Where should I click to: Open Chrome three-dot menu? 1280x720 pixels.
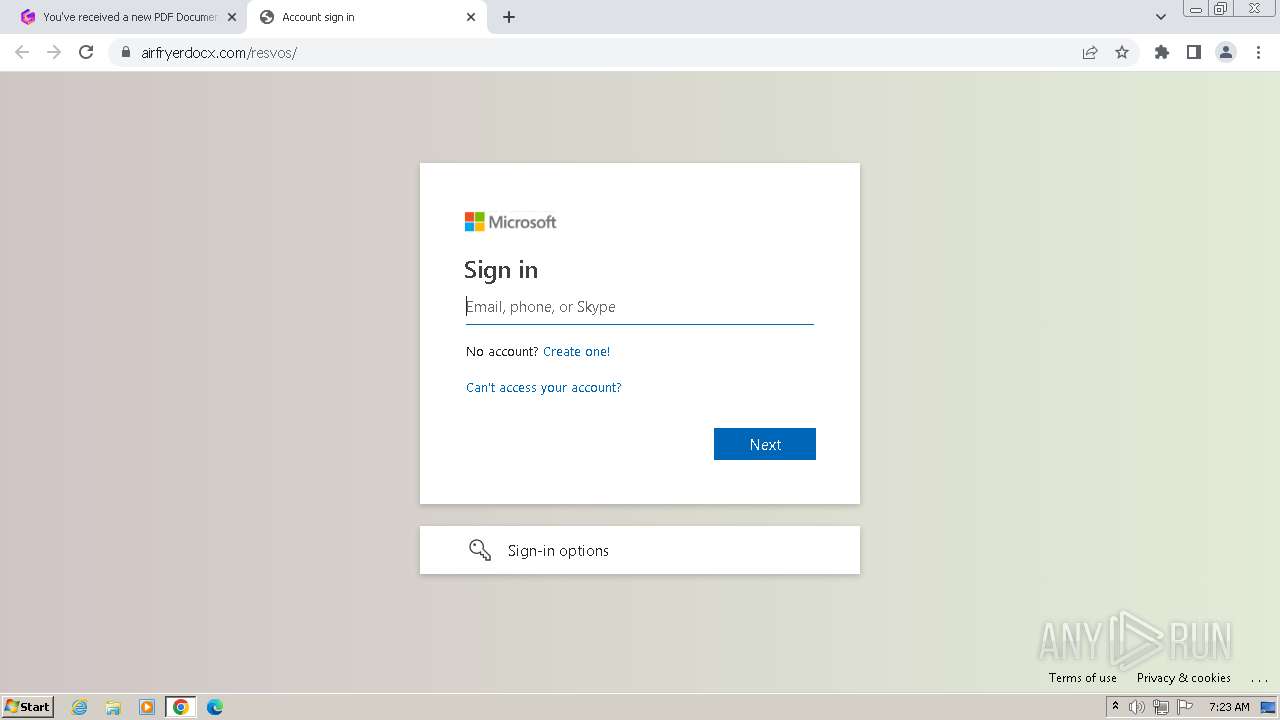(x=1258, y=52)
